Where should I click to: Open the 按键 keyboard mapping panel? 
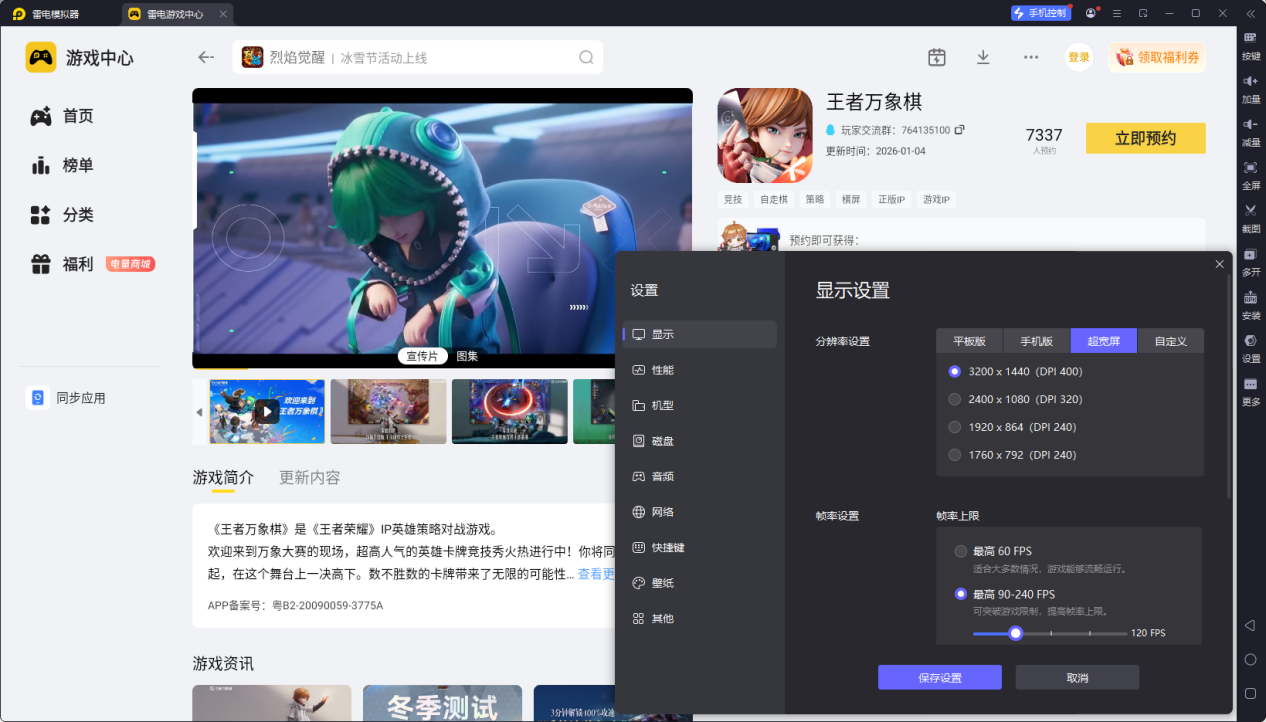click(1251, 43)
